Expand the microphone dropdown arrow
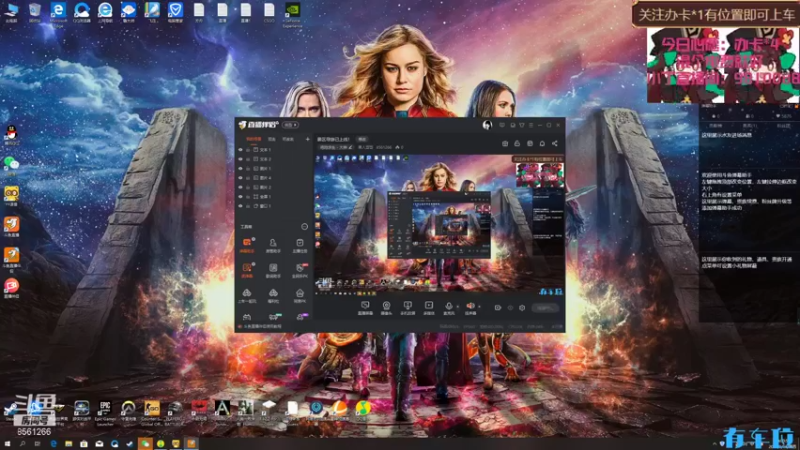The image size is (800, 450). [457, 307]
